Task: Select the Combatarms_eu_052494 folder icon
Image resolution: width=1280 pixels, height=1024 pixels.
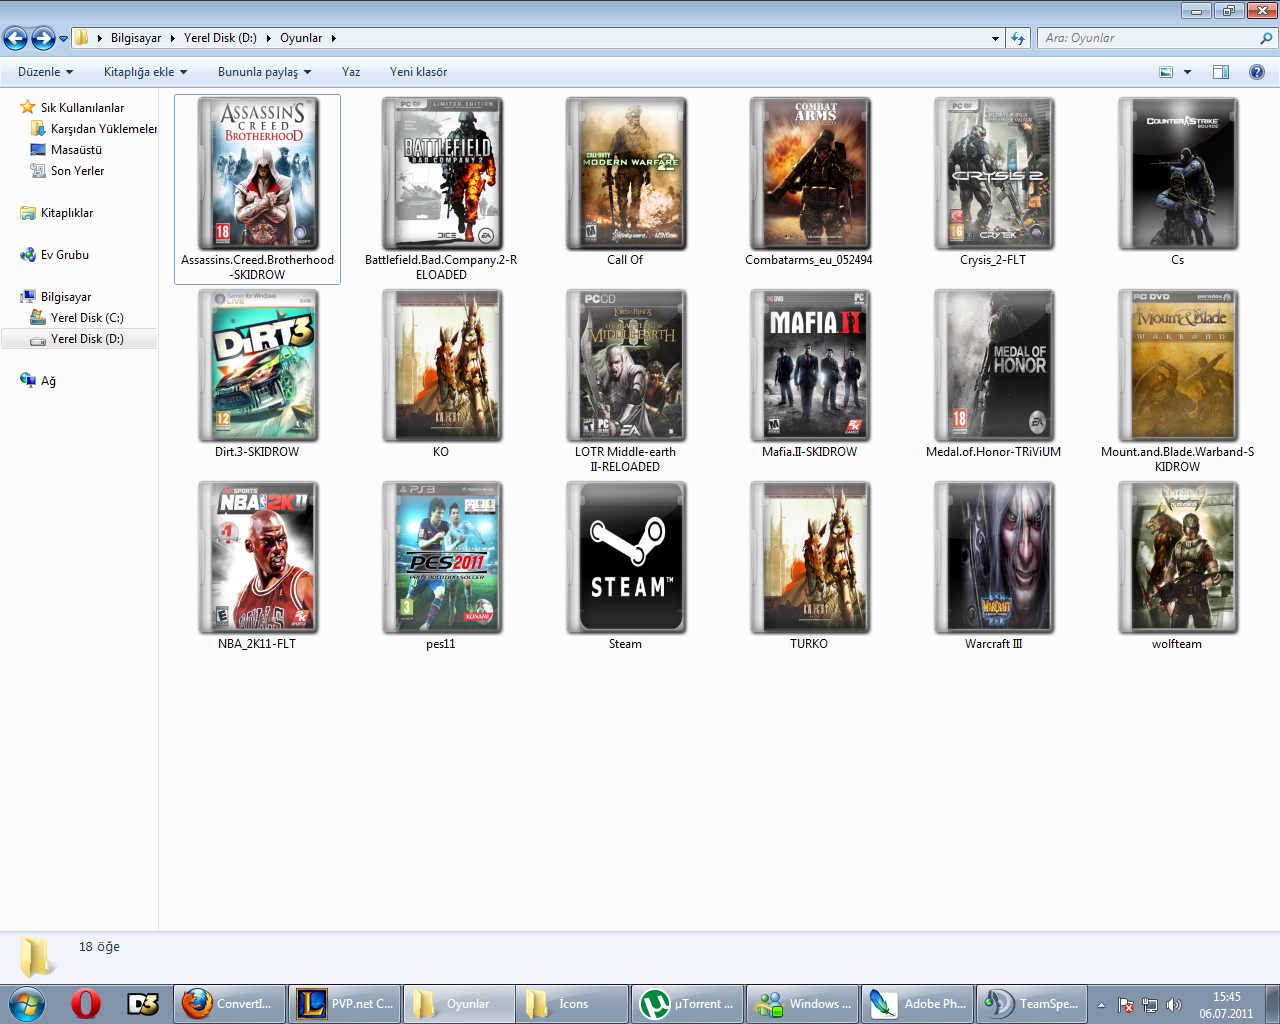Action: (810, 173)
